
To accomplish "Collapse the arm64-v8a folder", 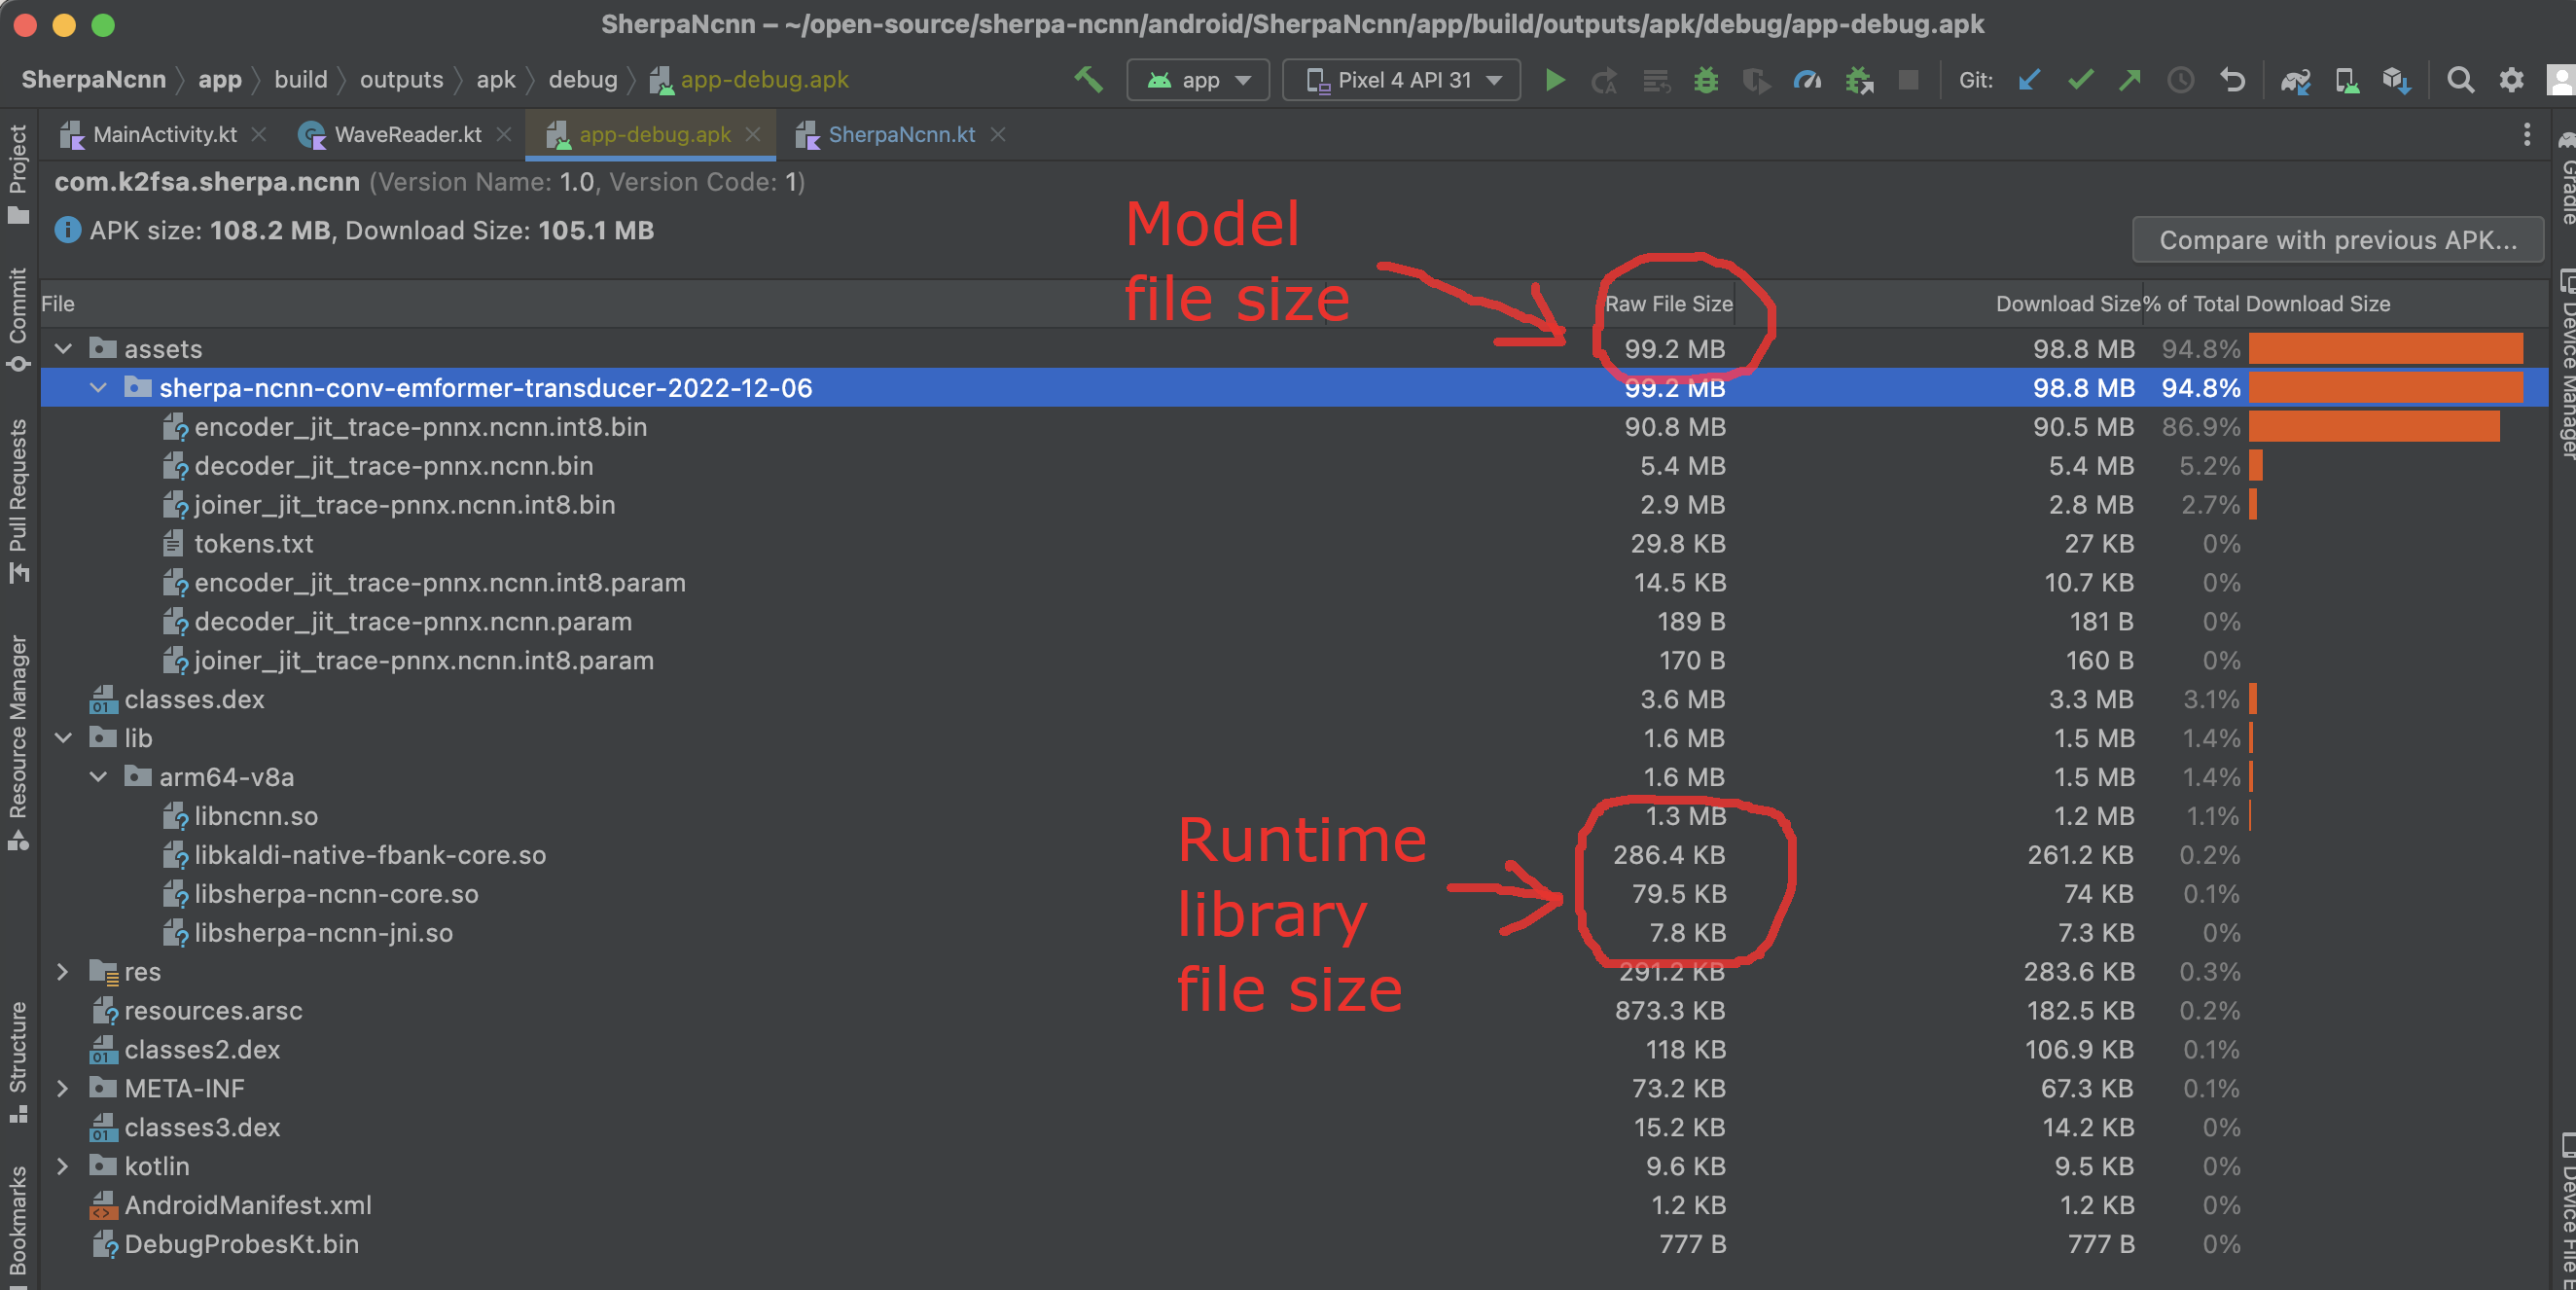I will [98, 777].
